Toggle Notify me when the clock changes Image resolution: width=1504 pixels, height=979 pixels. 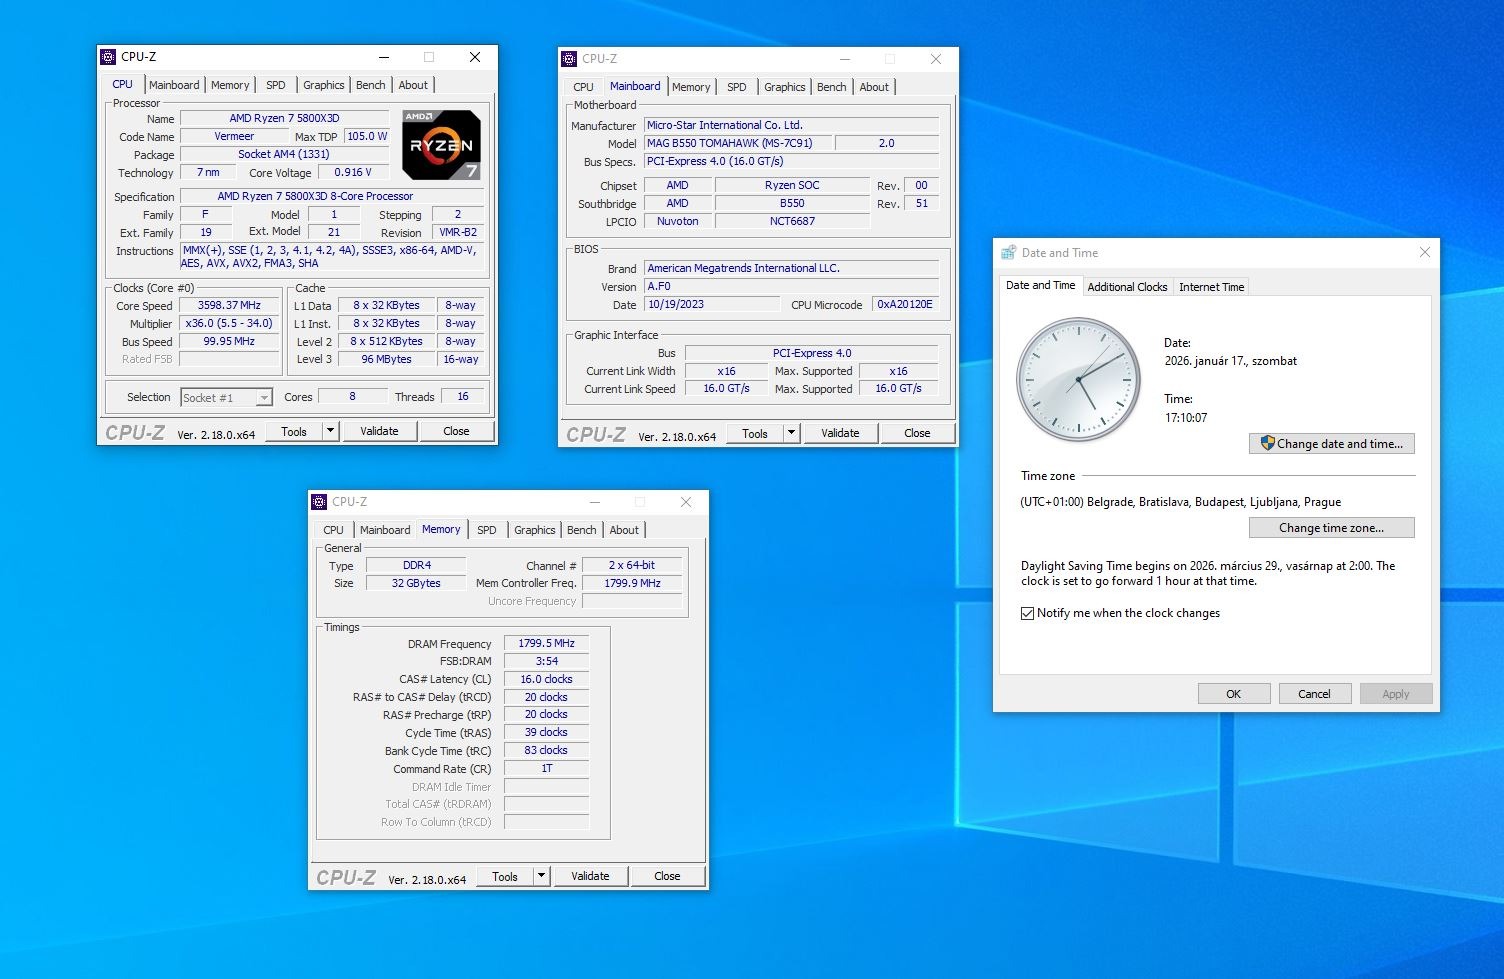tap(1027, 613)
